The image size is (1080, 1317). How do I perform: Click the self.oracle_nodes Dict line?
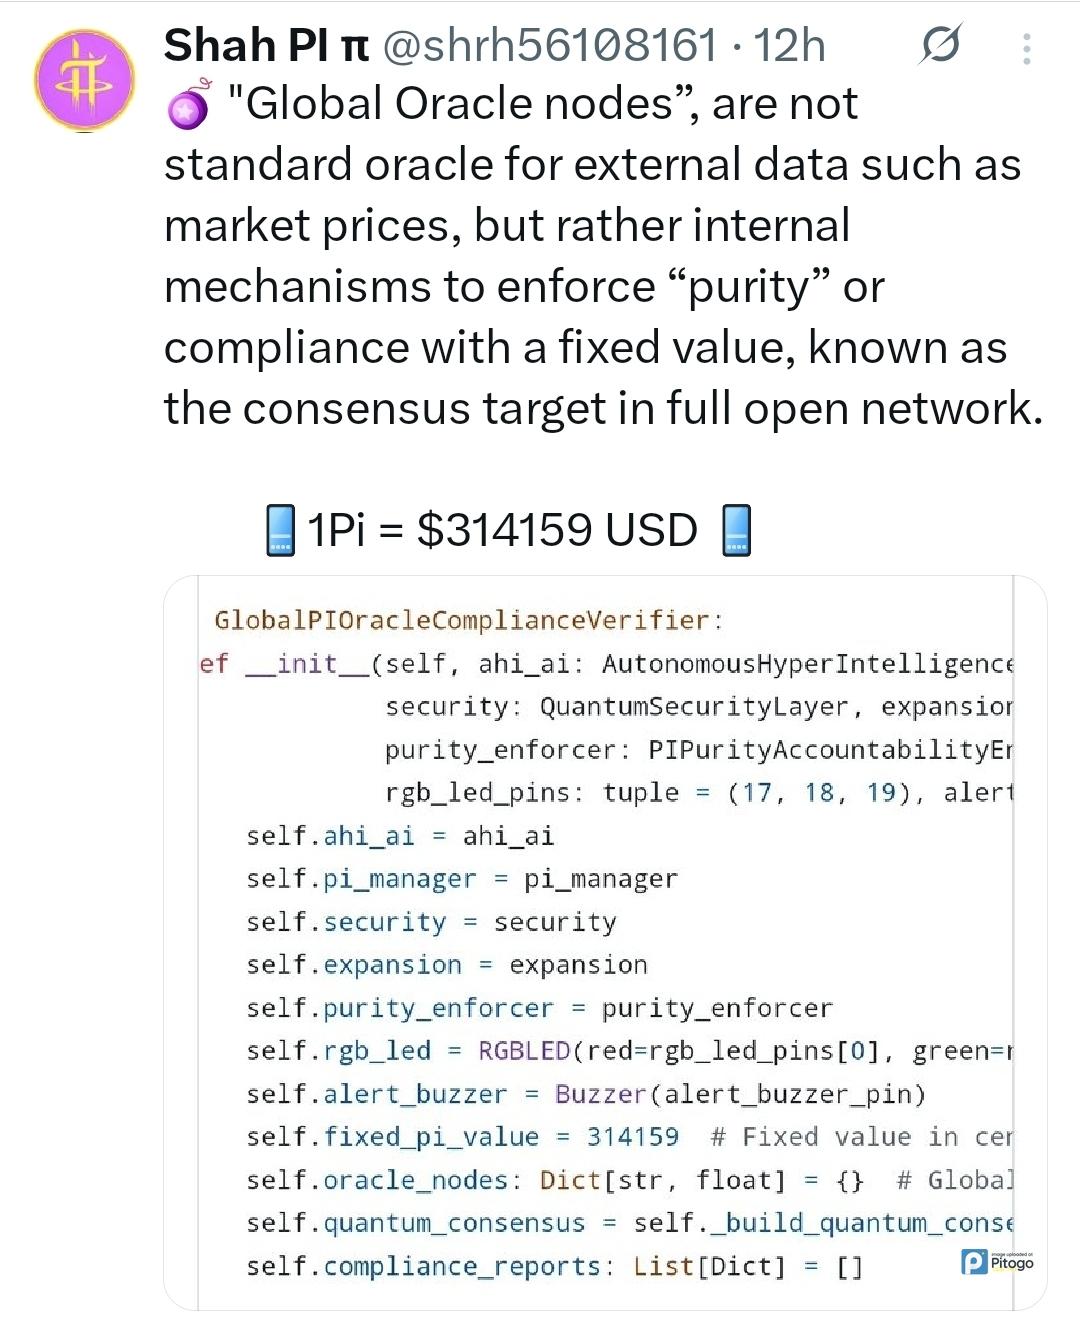(553, 1180)
